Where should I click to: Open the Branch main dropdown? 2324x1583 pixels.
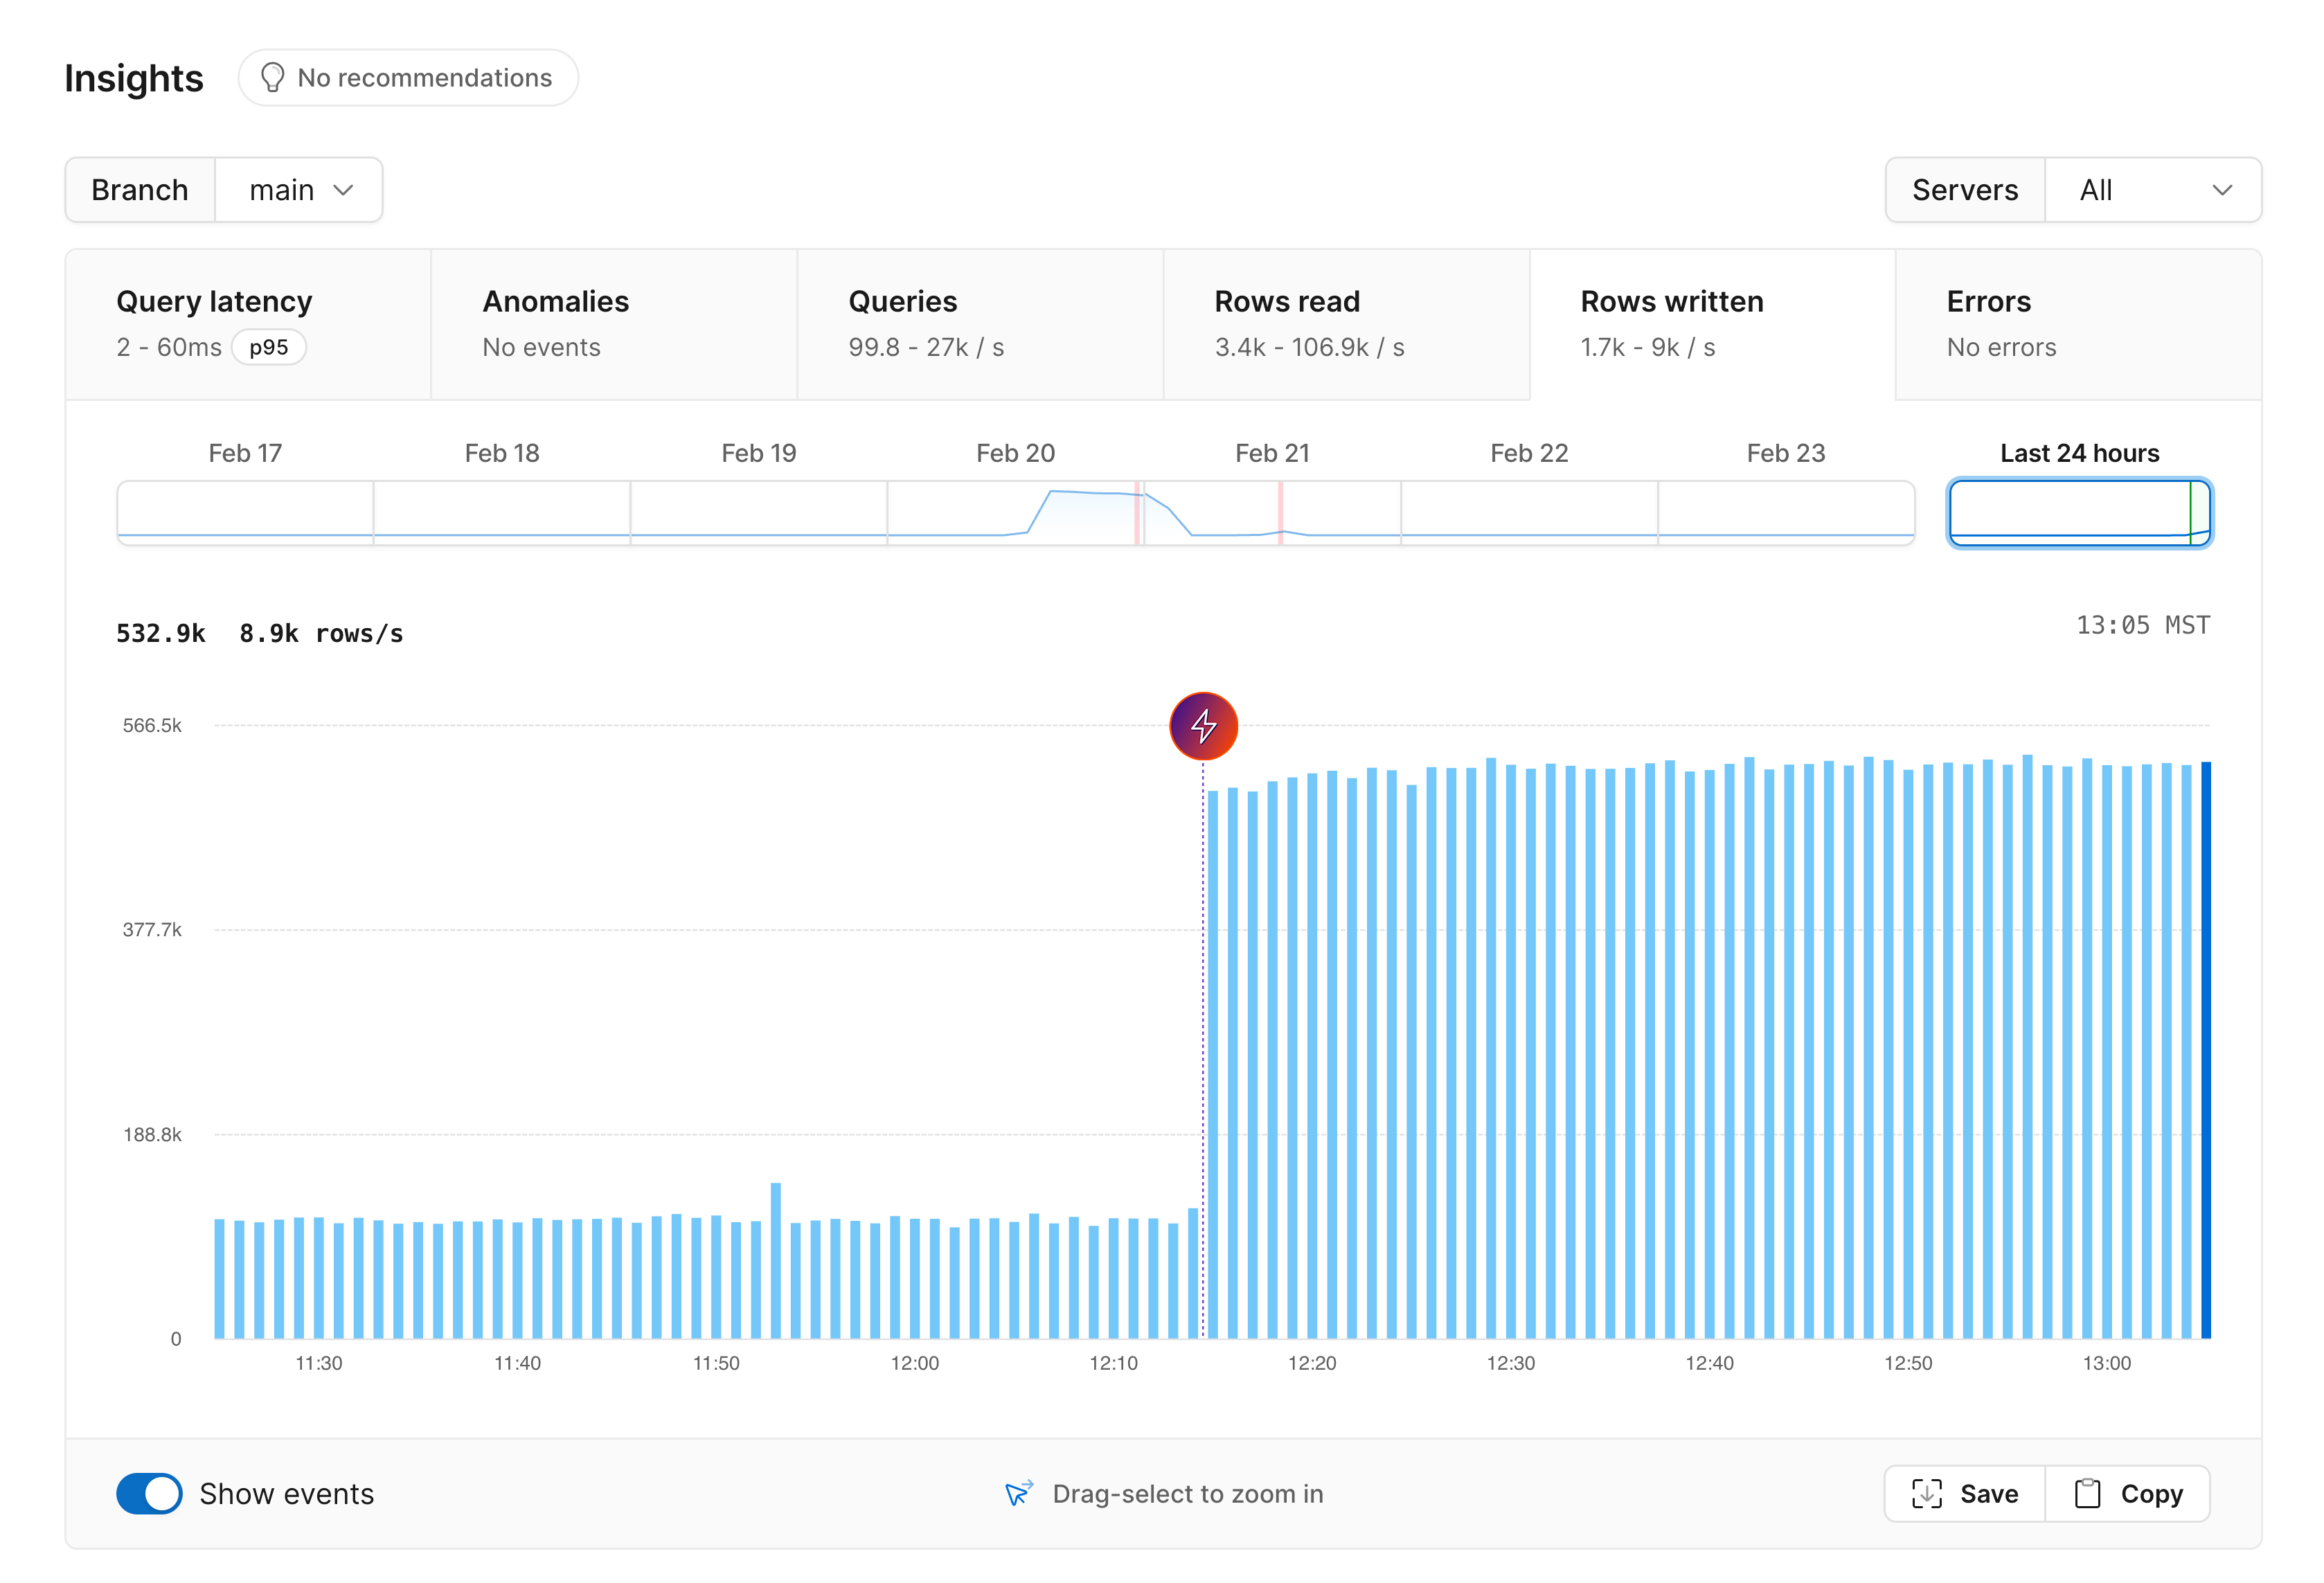click(x=298, y=189)
